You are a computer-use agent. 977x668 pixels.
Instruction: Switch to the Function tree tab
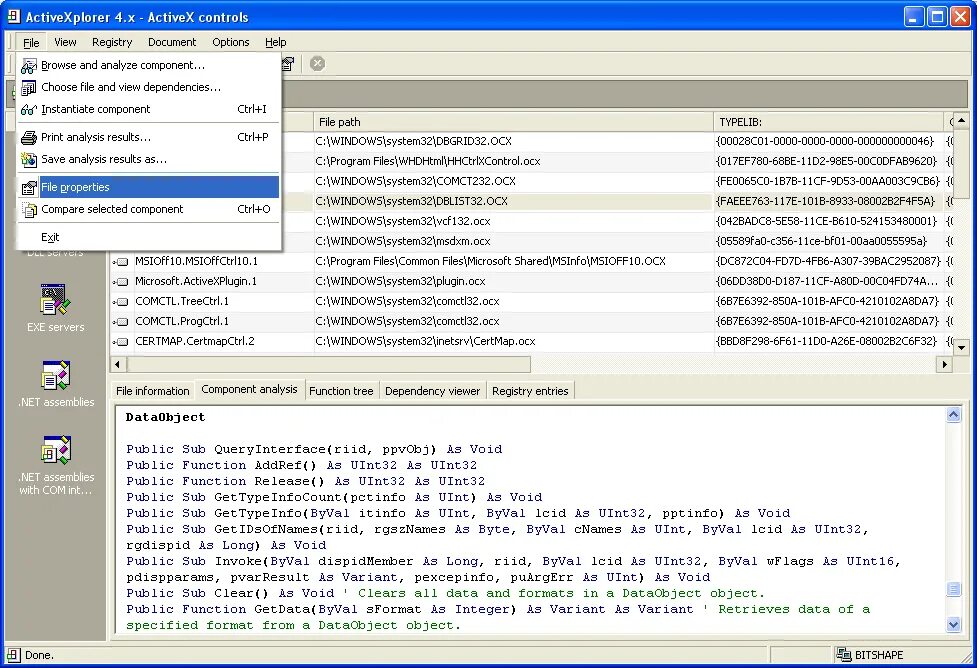tap(341, 391)
